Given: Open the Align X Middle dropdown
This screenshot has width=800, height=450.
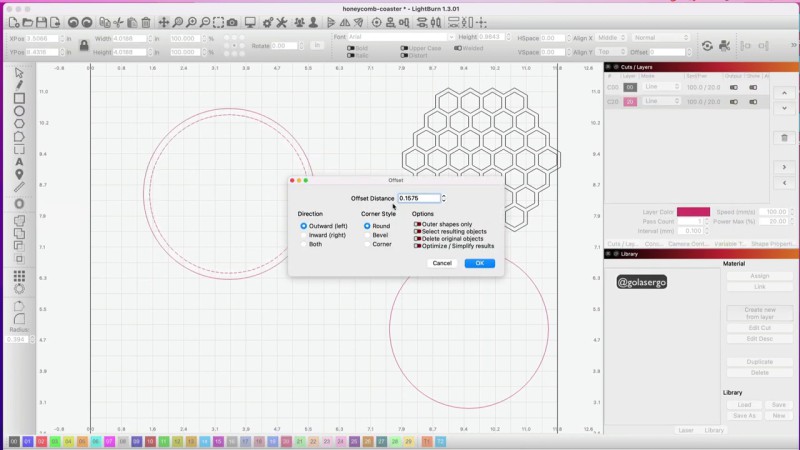Looking at the screenshot, I should [612, 38].
